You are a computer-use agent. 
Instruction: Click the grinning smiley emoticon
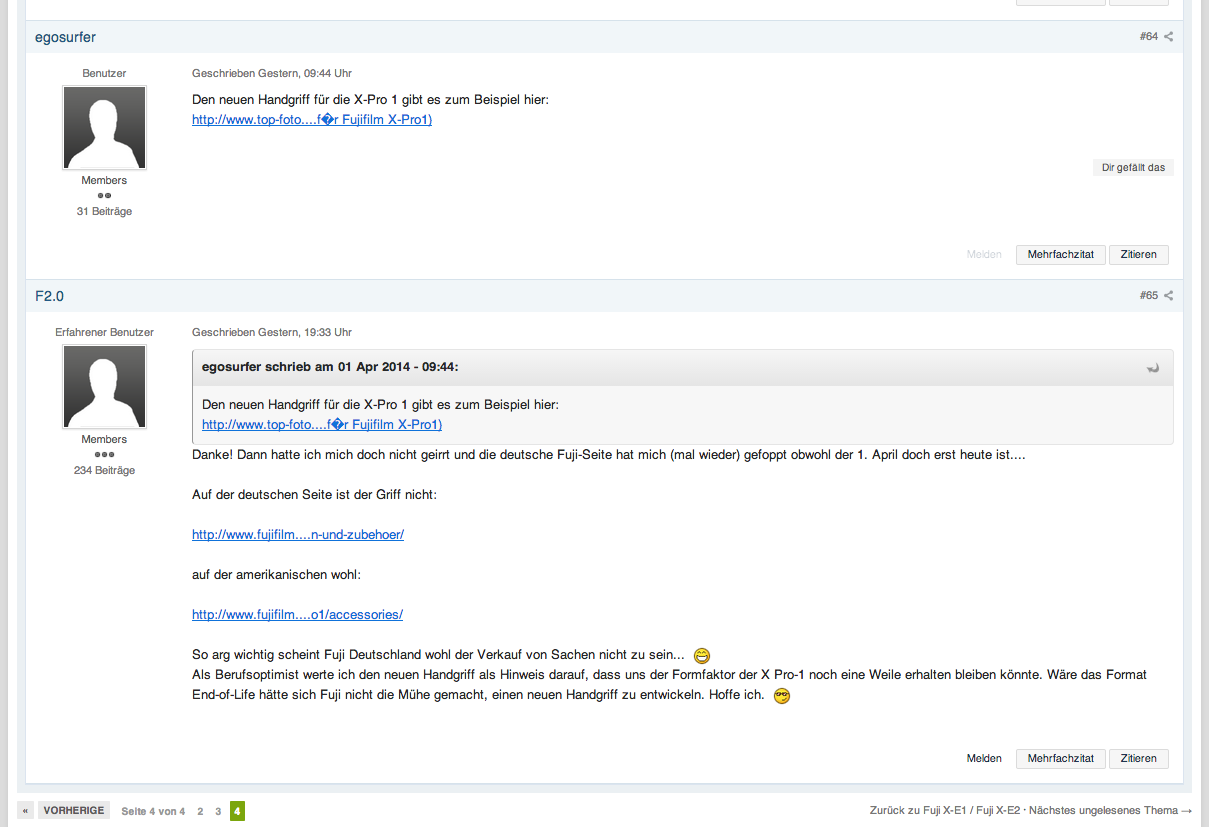[x=701, y=656]
